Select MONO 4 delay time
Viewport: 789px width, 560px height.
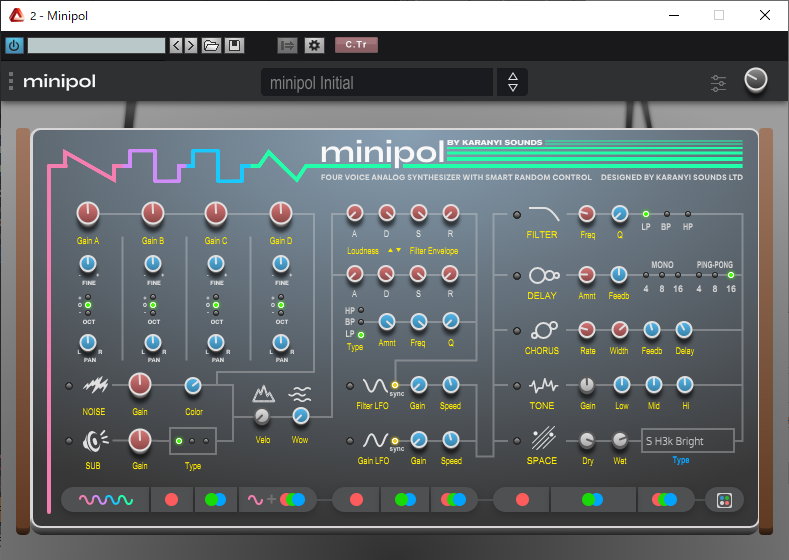tap(646, 275)
